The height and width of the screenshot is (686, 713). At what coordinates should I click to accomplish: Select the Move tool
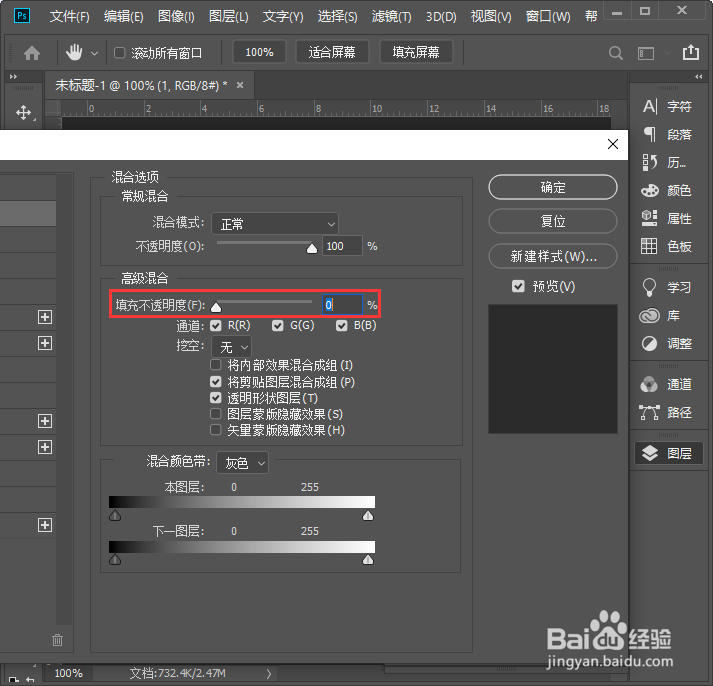24,112
